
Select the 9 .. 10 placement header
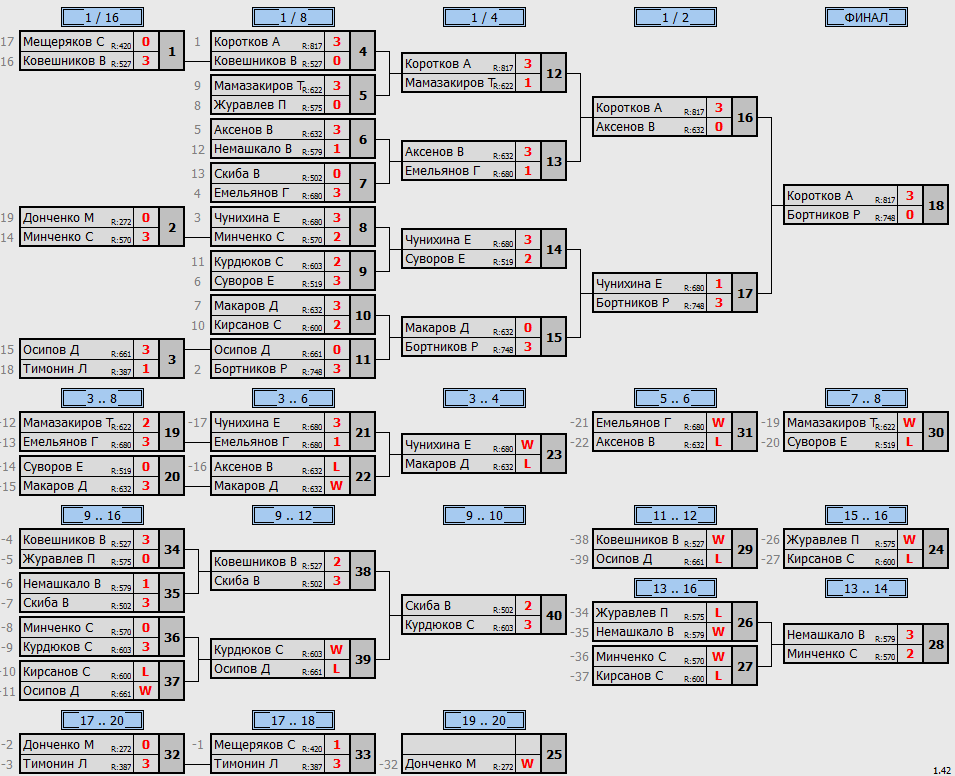coord(484,515)
